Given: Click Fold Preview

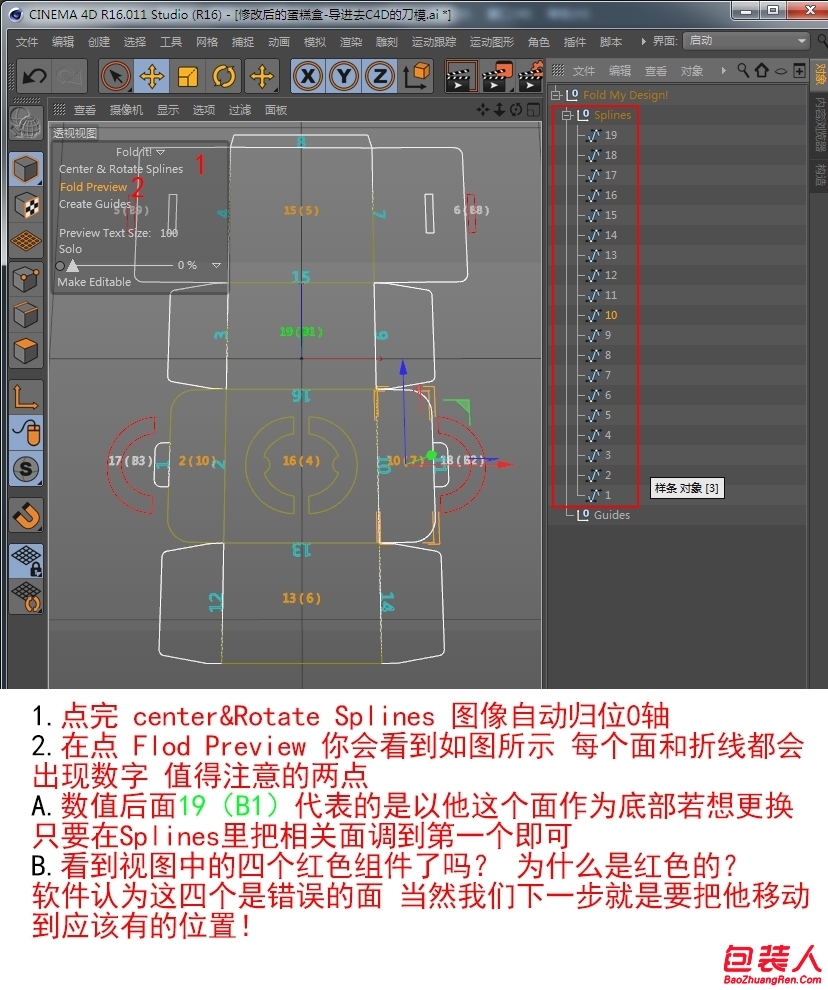Looking at the screenshot, I should pyautogui.click(x=93, y=186).
